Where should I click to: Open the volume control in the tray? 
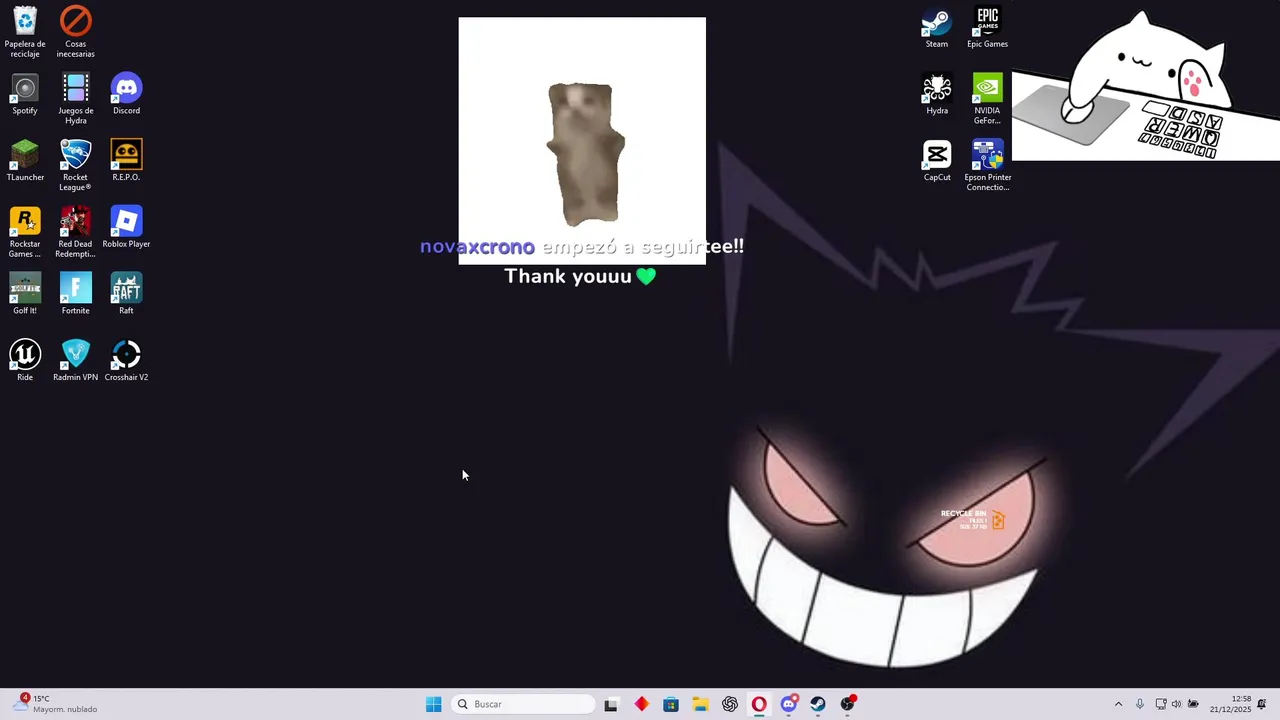(x=1176, y=704)
